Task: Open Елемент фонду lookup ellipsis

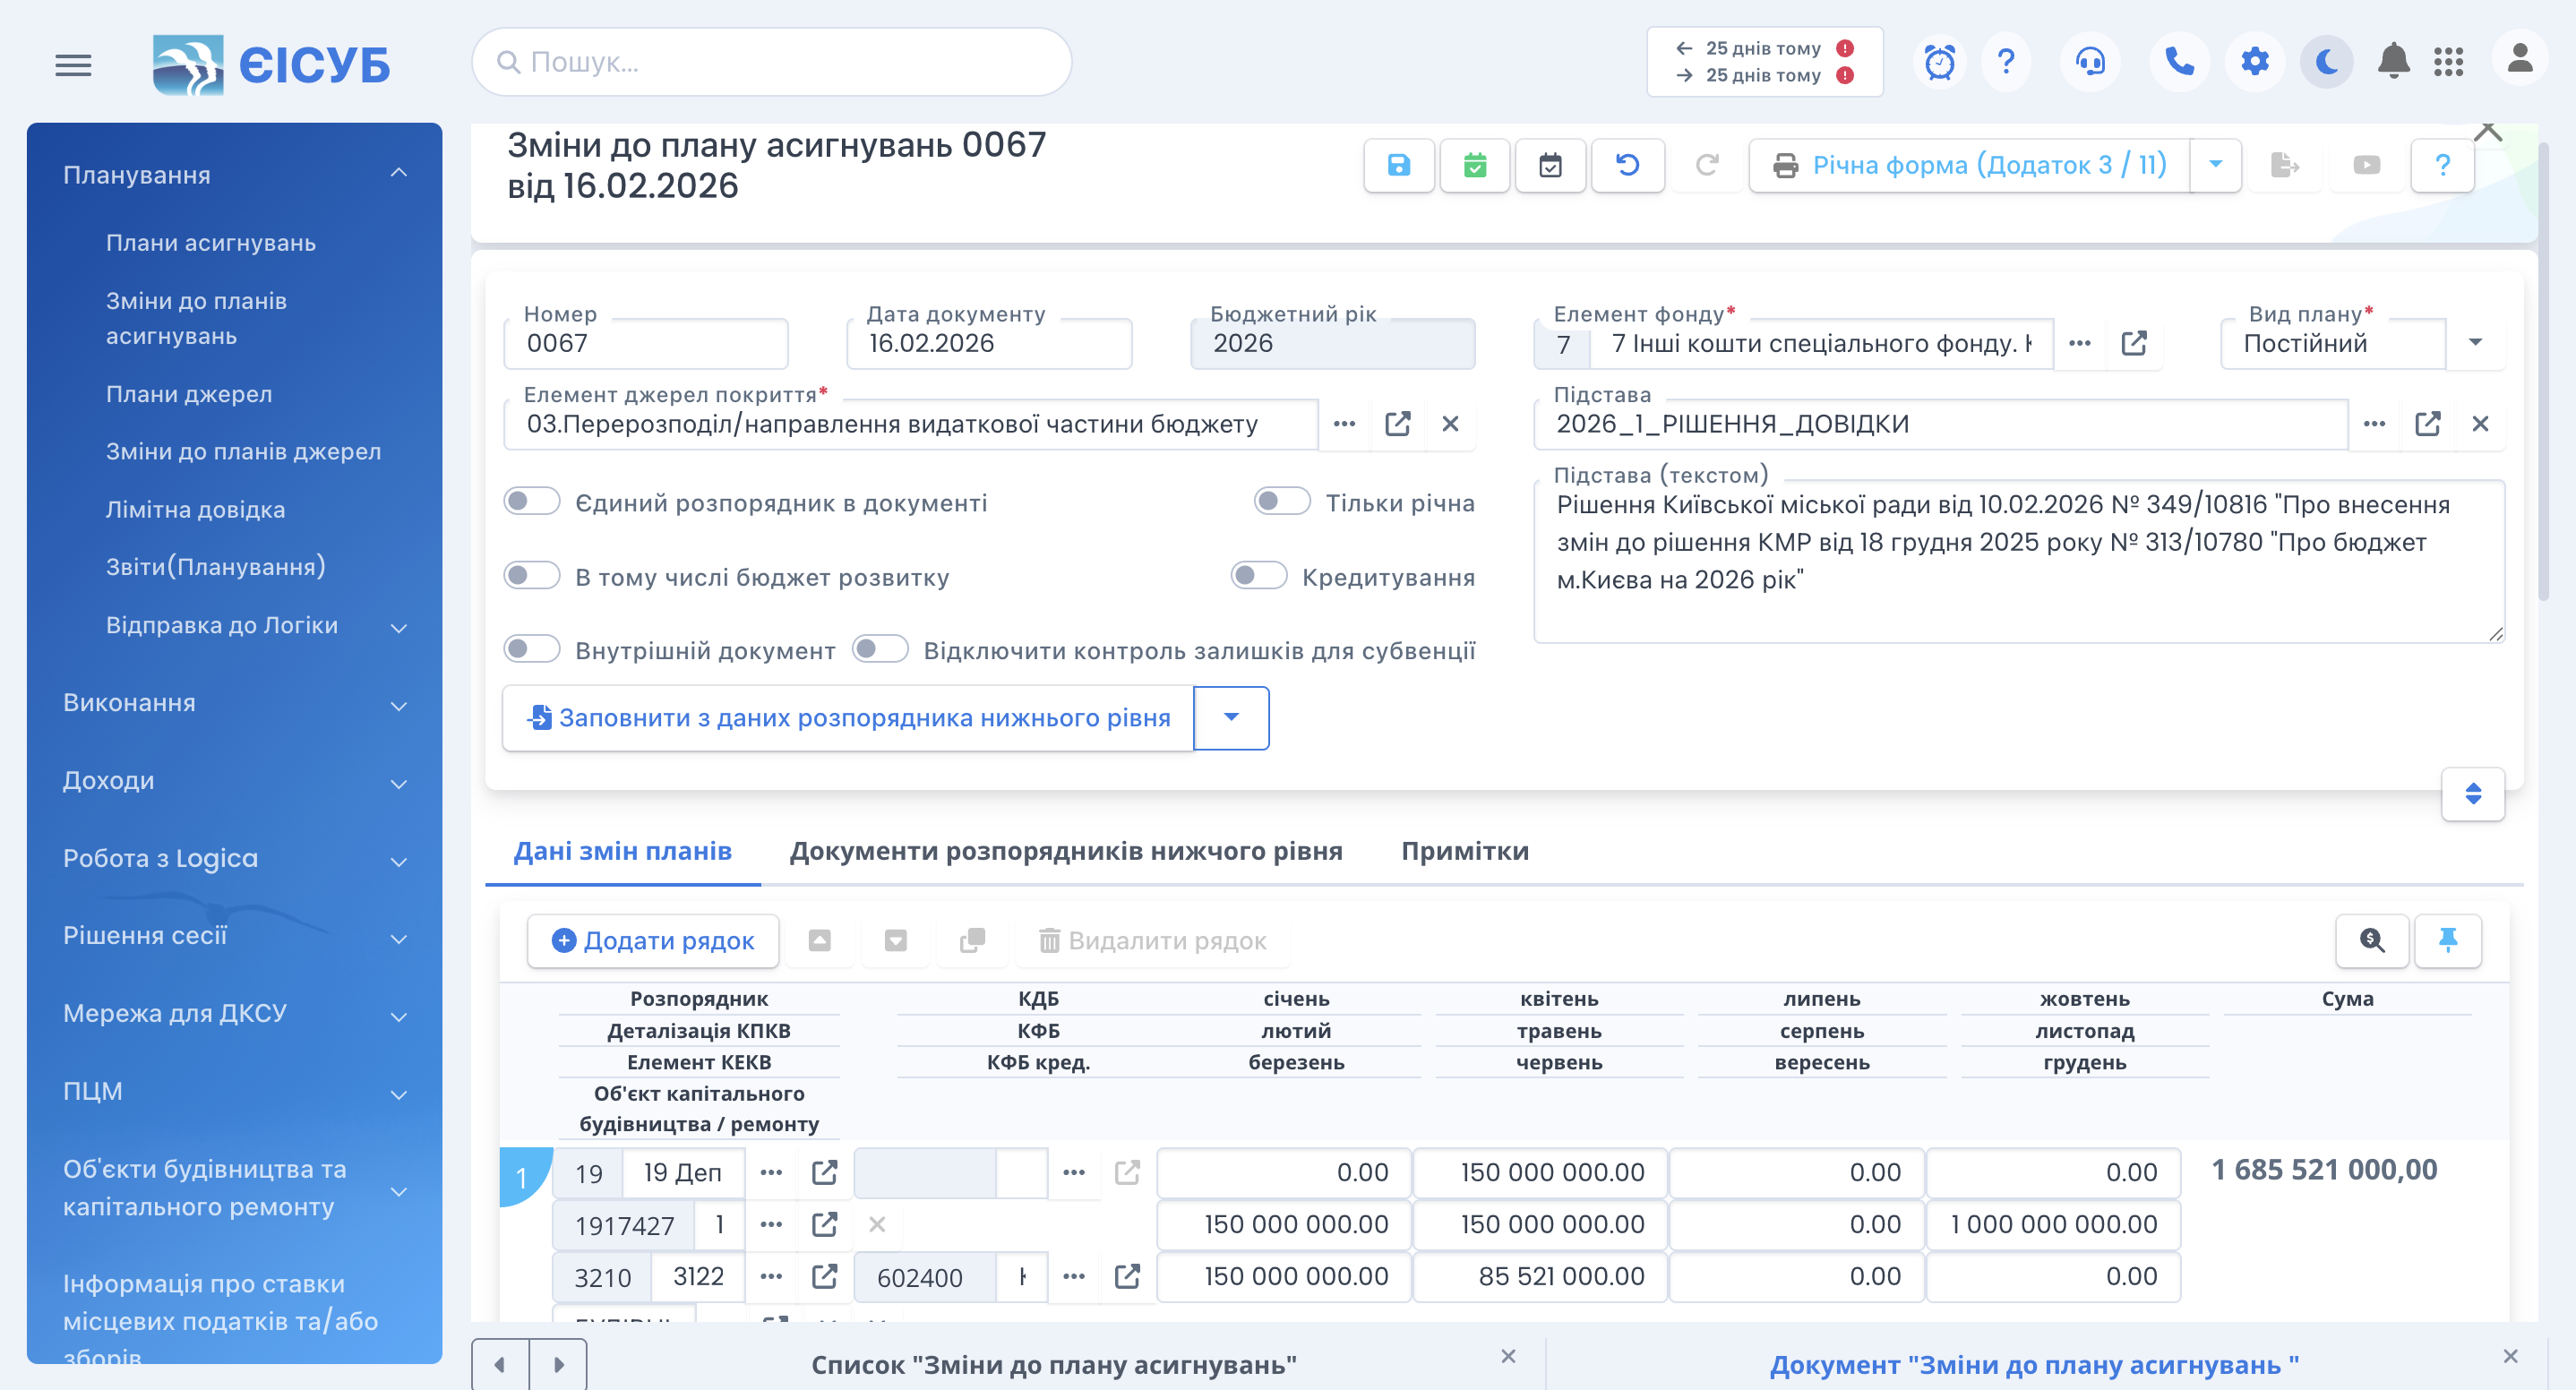Action: pyautogui.click(x=2080, y=343)
